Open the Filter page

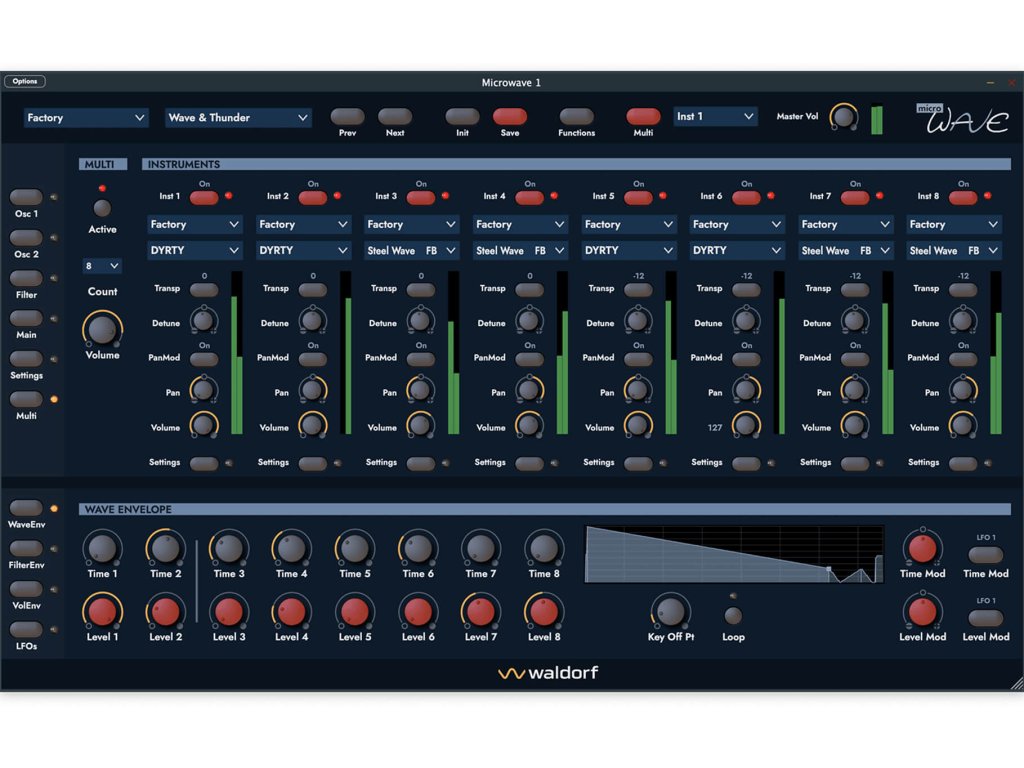(26, 278)
